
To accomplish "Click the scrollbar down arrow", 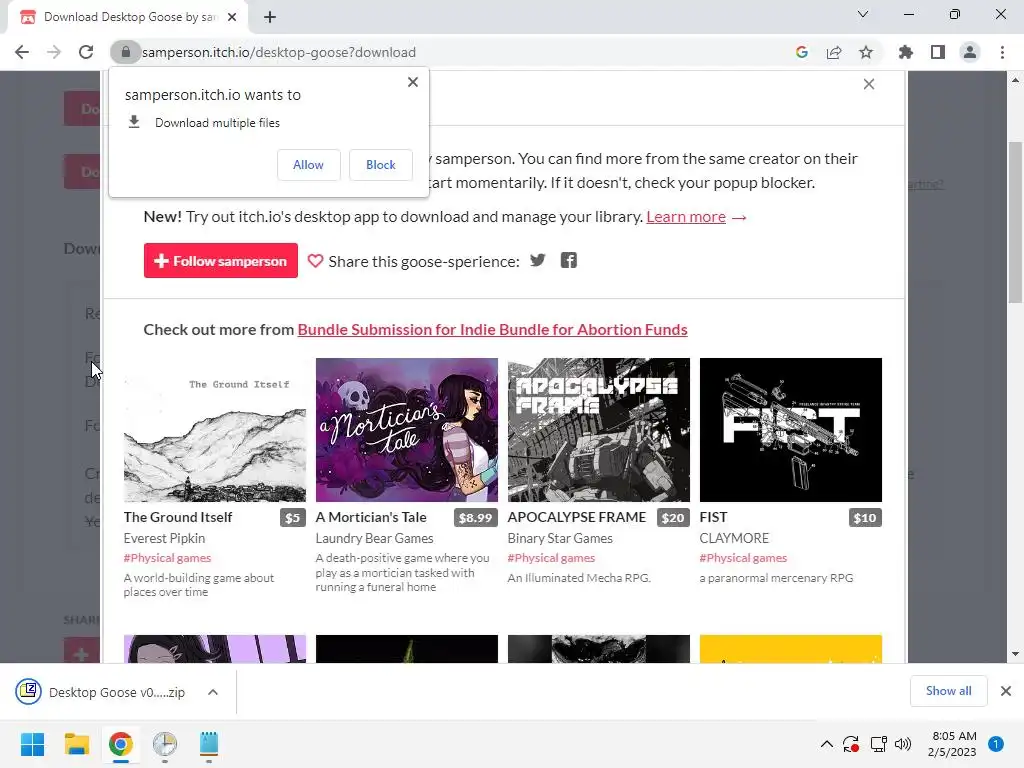I will point(1015,654).
